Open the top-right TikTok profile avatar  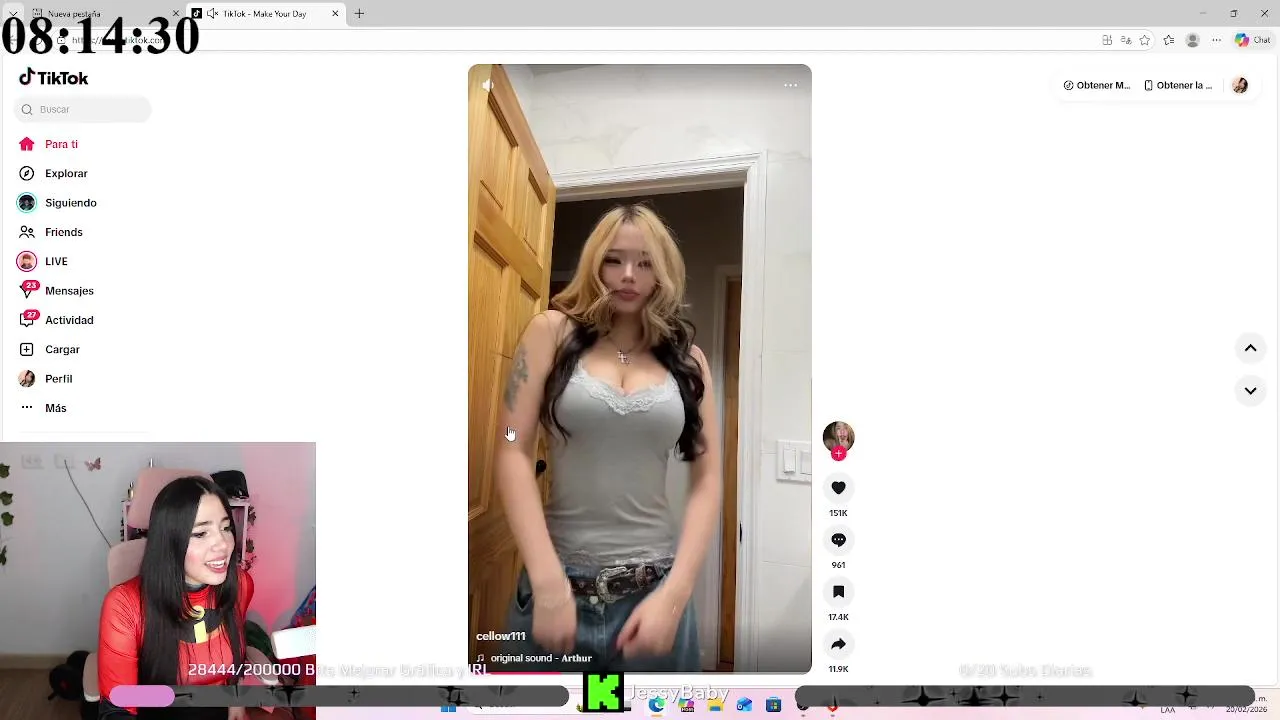click(x=1240, y=85)
